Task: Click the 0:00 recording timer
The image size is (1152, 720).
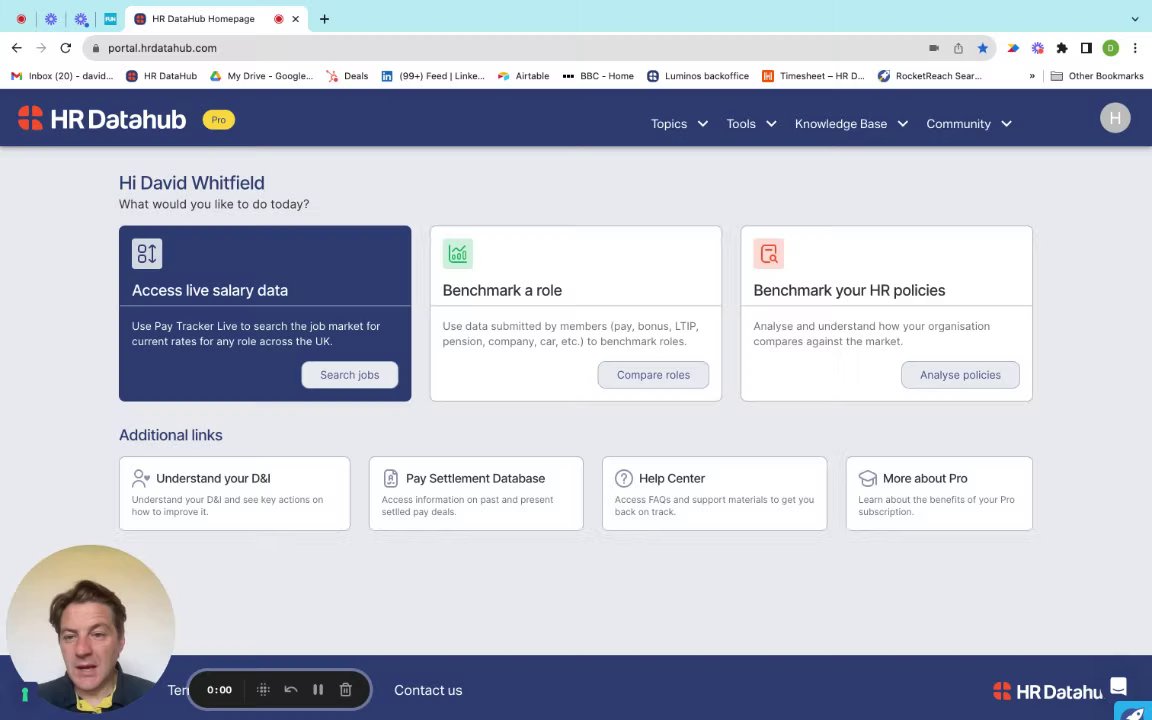Action: [x=219, y=689]
